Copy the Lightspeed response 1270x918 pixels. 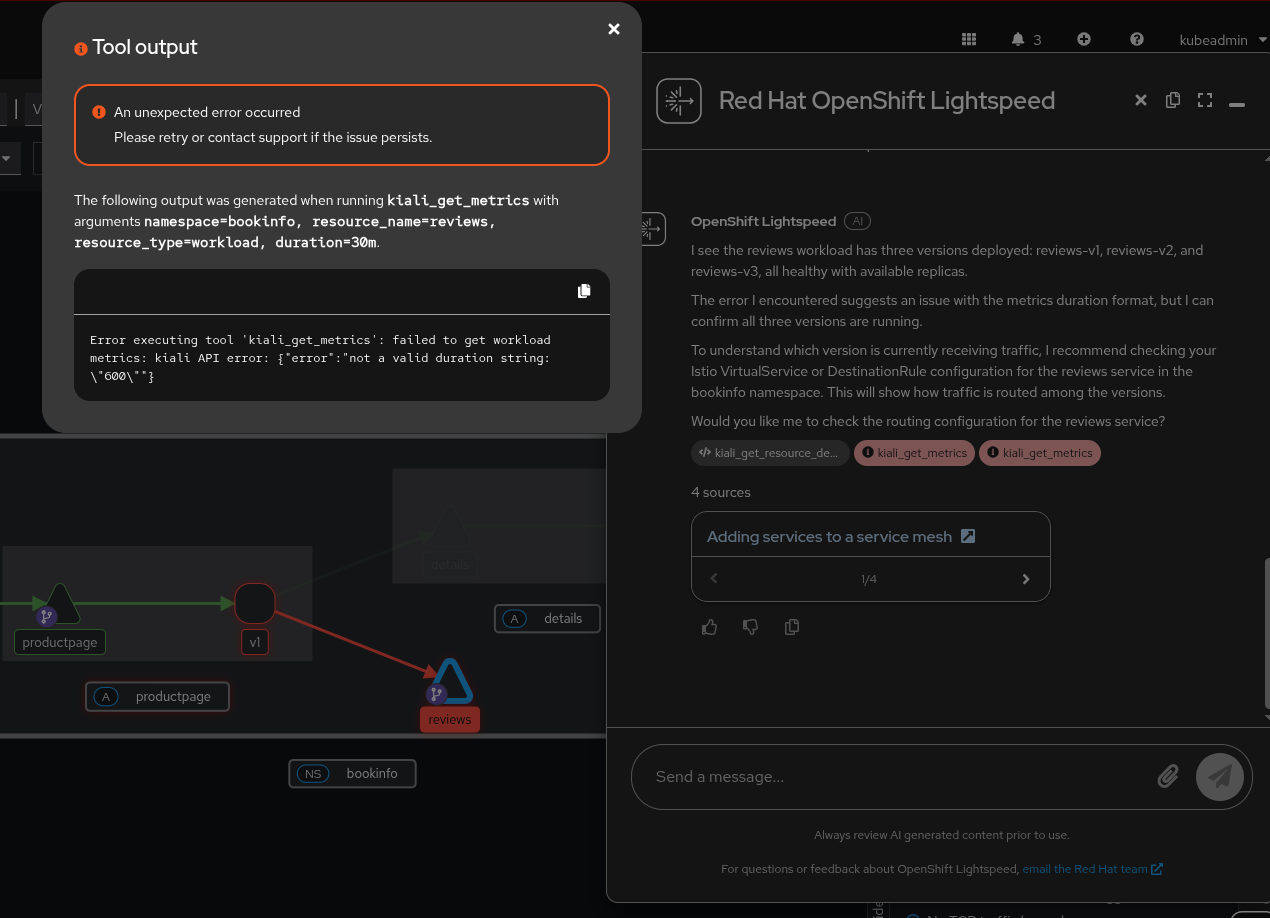click(x=792, y=627)
